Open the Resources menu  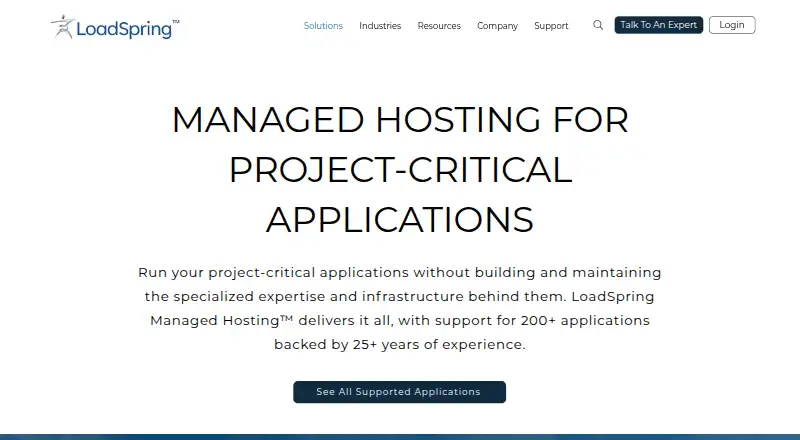pos(439,26)
